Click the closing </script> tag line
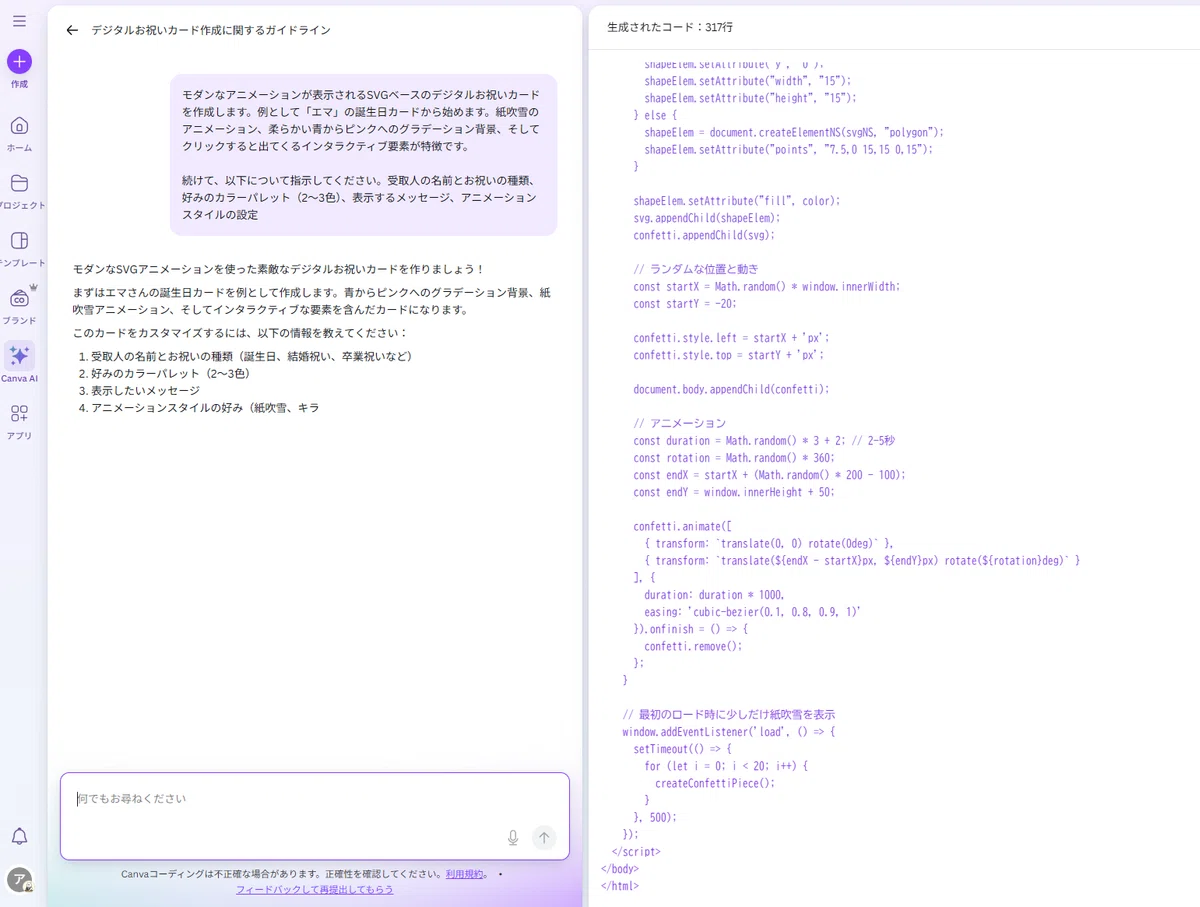This screenshot has height=907, width=1200. 636,852
